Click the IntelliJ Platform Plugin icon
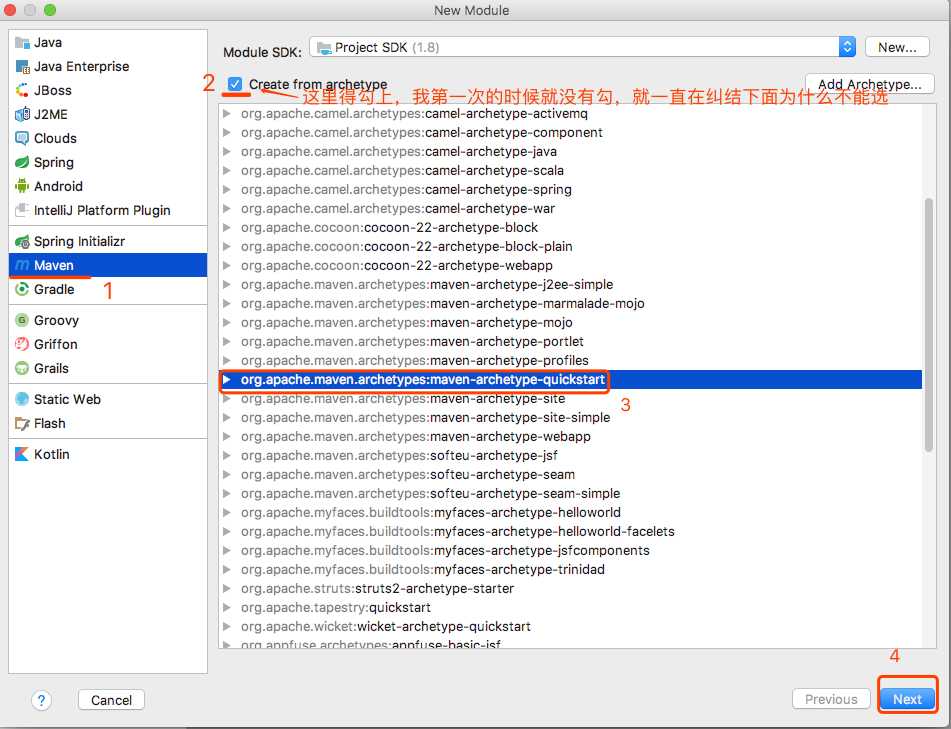 (22, 210)
